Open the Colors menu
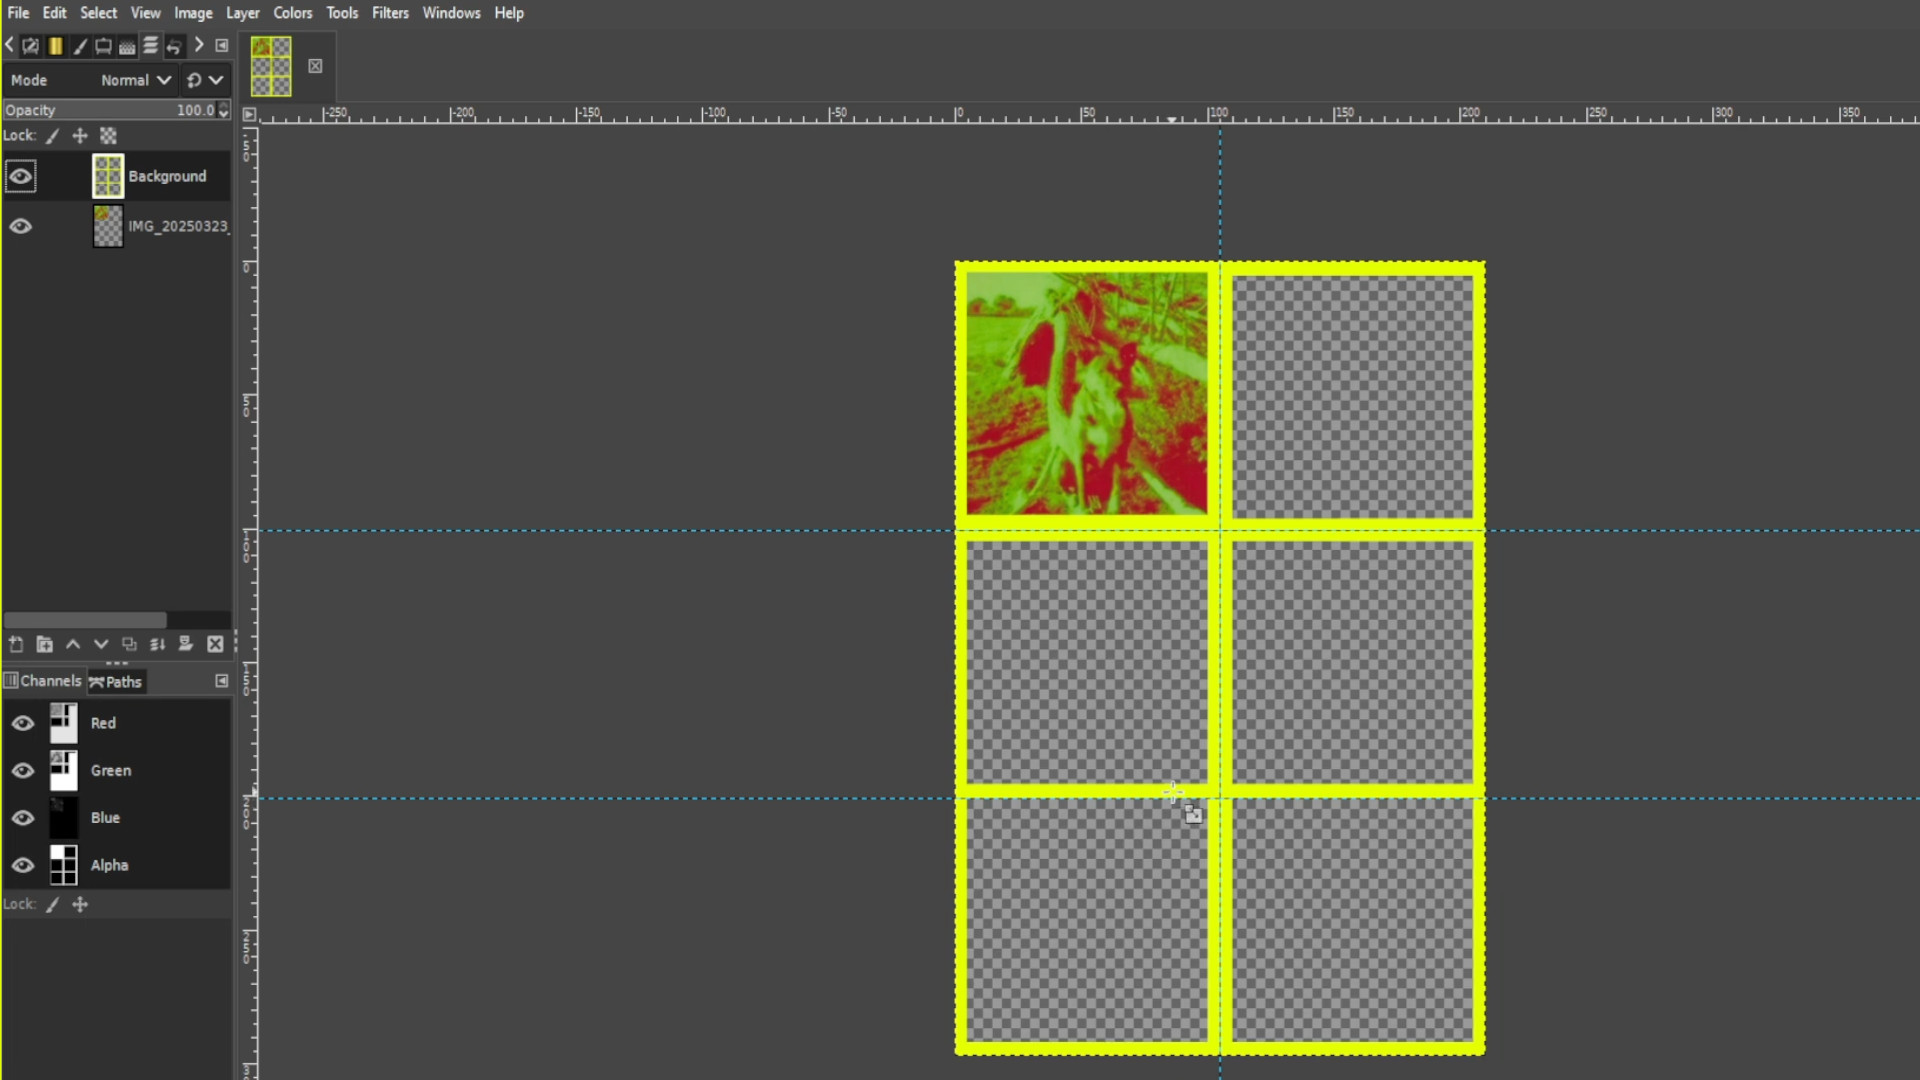1920x1080 pixels. click(293, 13)
